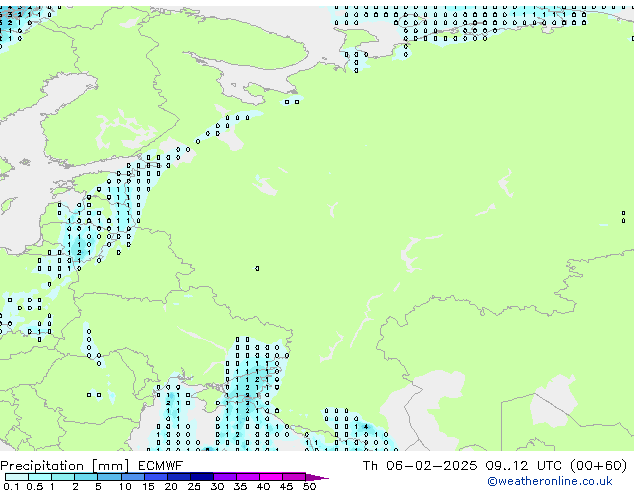The width and height of the screenshot is (634, 490).
Task: Click the legend scale value "25"
Action: 194,486
